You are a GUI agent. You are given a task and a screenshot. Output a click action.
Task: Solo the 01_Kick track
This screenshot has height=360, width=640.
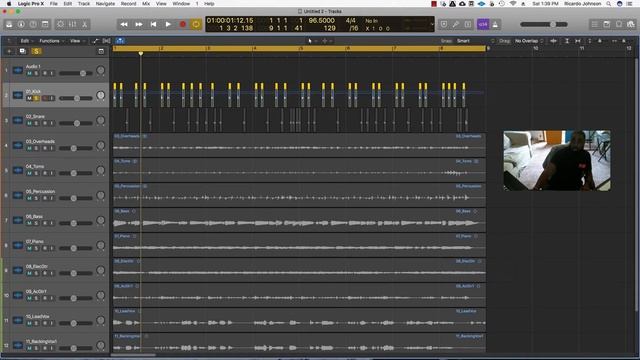point(36,98)
